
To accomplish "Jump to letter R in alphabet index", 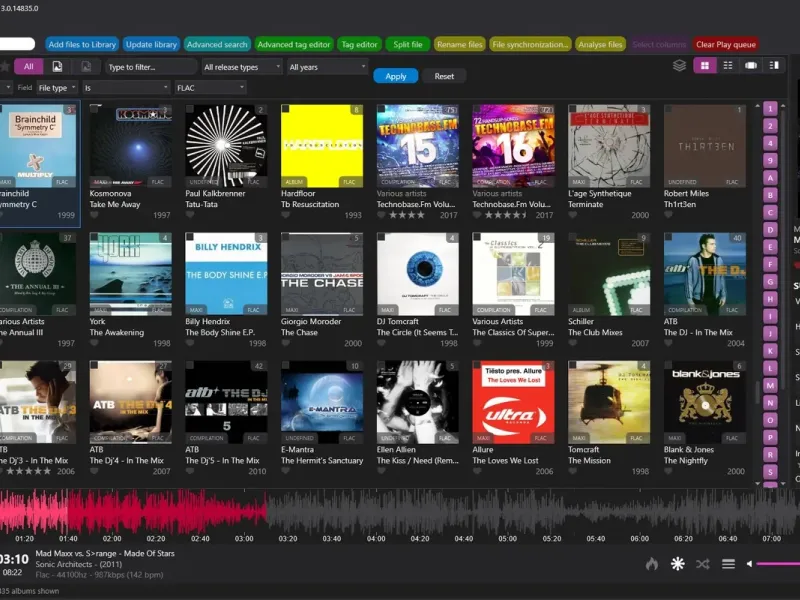I will point(770,454).
